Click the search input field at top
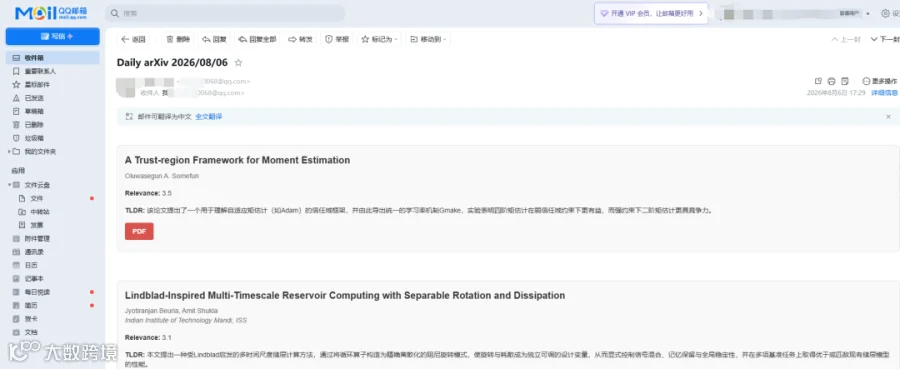 pos(225,13)
